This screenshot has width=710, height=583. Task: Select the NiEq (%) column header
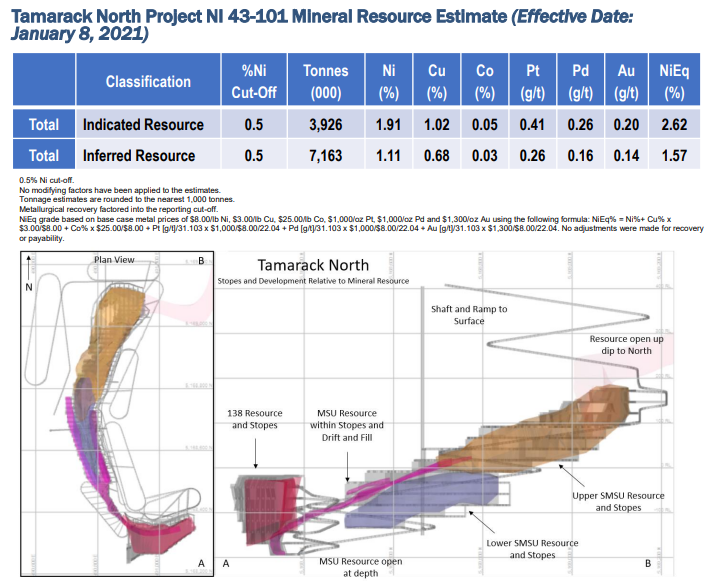672,81
